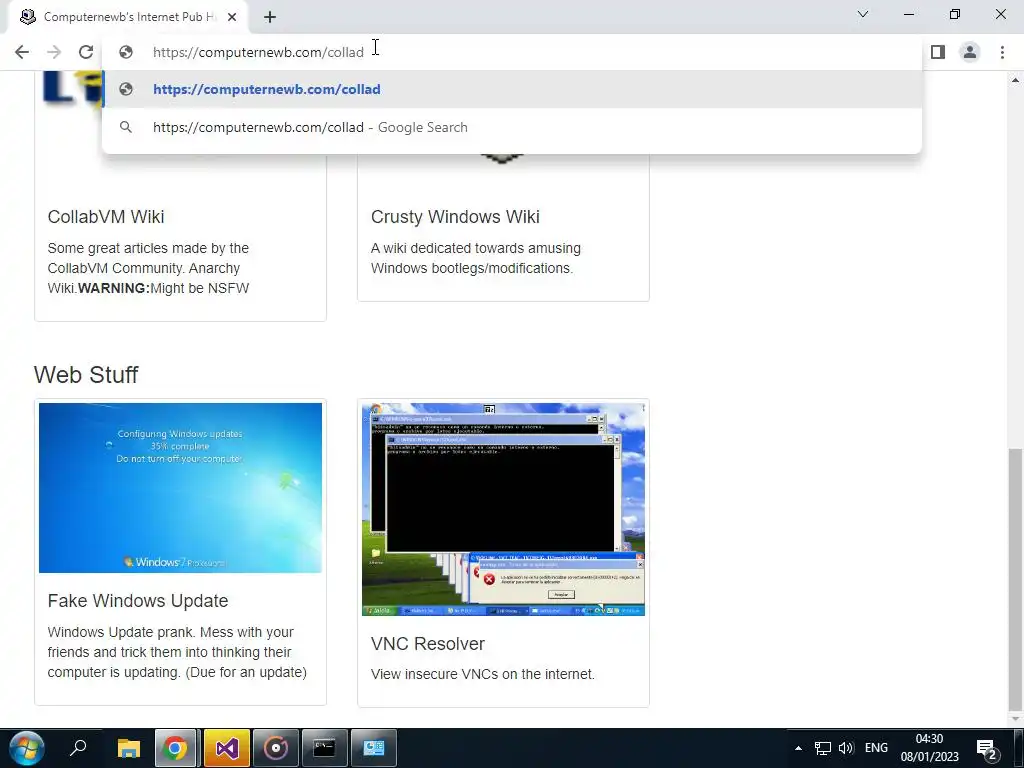Click the 'View insecure VNCs on the internet.' text
Viewport: 1024px width, 768px height.
[483, 674]
